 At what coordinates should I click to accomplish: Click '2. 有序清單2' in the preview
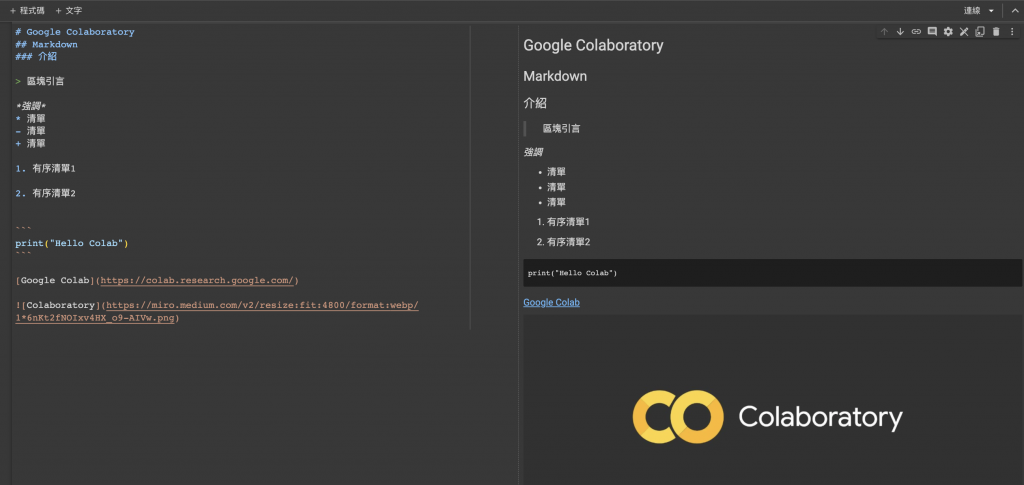563,242
